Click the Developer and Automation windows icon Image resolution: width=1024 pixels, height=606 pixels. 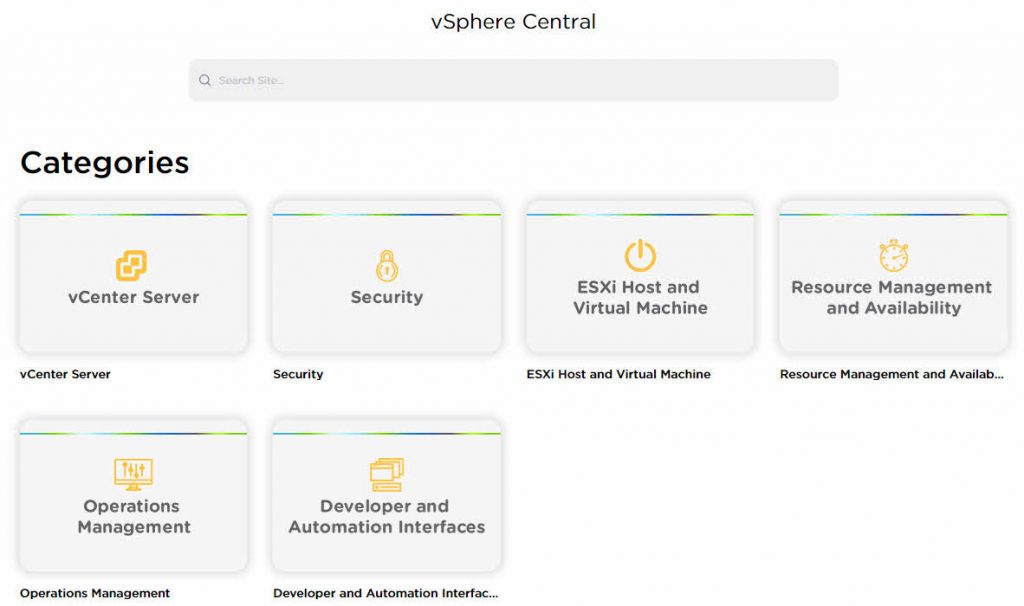tap(387, 474)
